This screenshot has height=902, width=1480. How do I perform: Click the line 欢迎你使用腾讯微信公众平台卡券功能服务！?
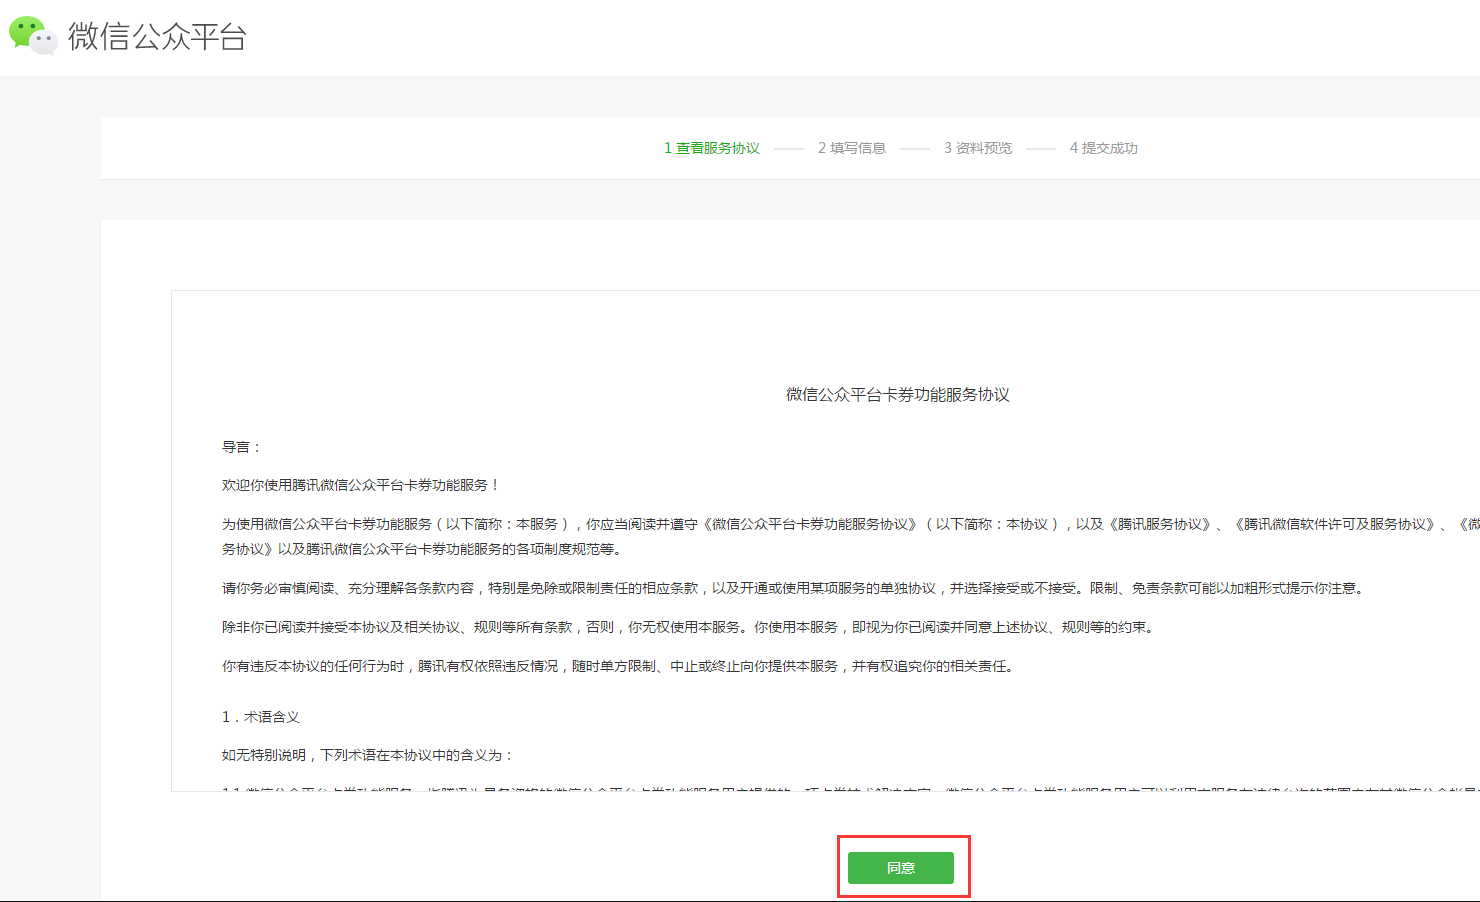click(x=361, y=485)
